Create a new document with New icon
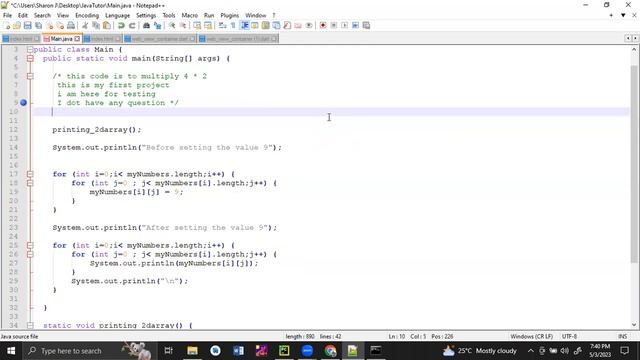Screen dimensions: 640x360 [7, 25]
